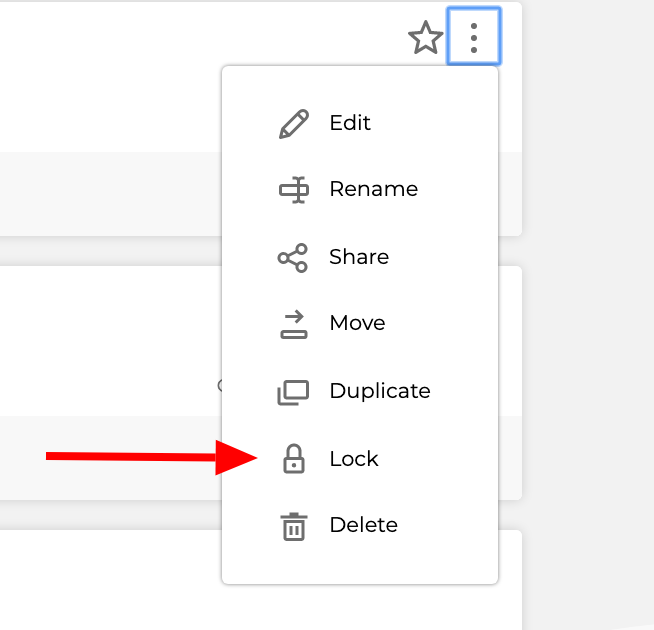Select the Delete option label
This screenshot has width=654, height=630.
(363, 525)
